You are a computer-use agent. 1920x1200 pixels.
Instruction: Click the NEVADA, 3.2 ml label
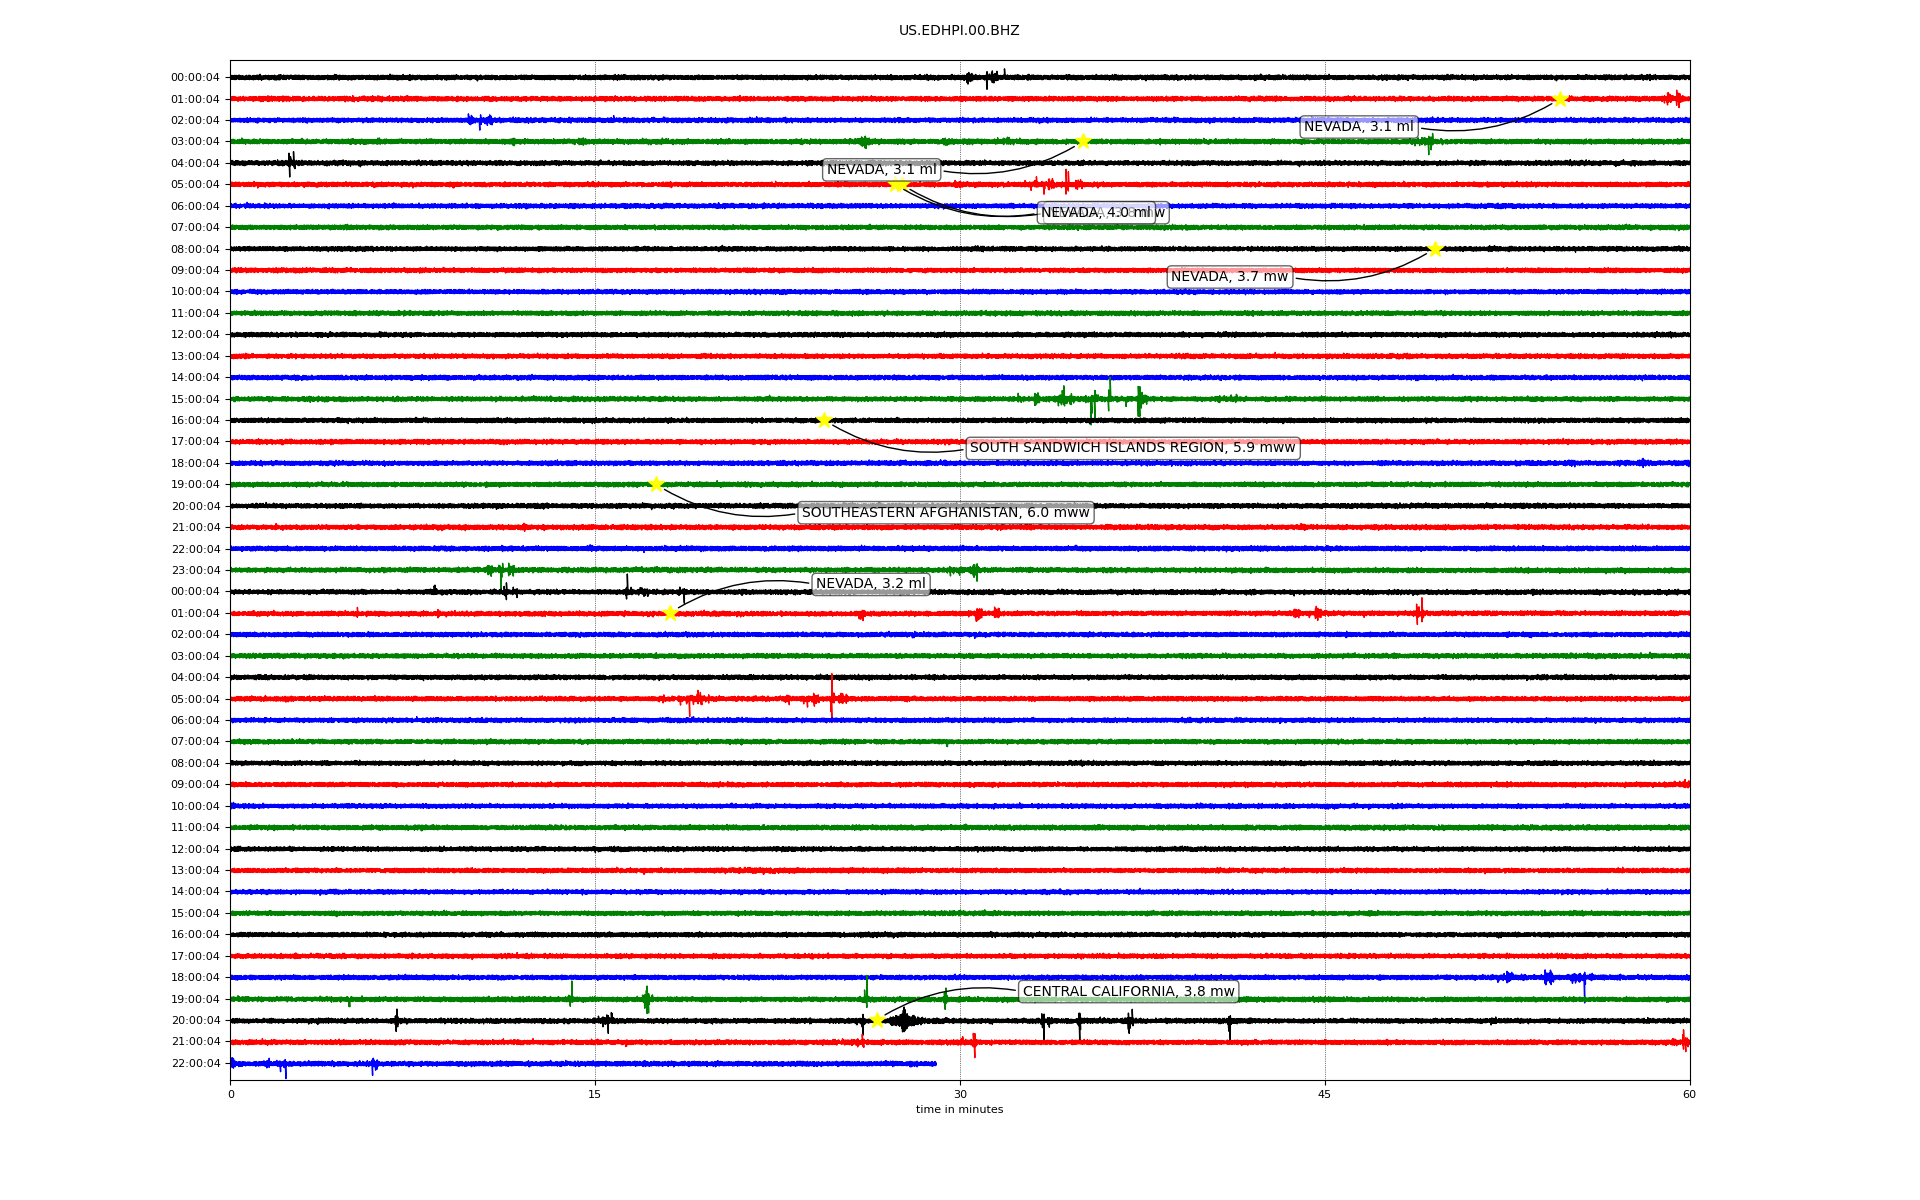pos(871,584)
